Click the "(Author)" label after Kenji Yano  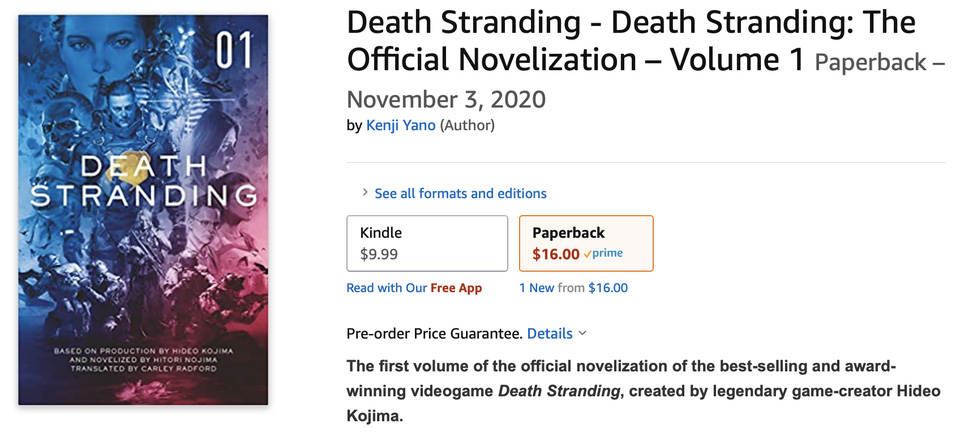click(x=467, y=125)
